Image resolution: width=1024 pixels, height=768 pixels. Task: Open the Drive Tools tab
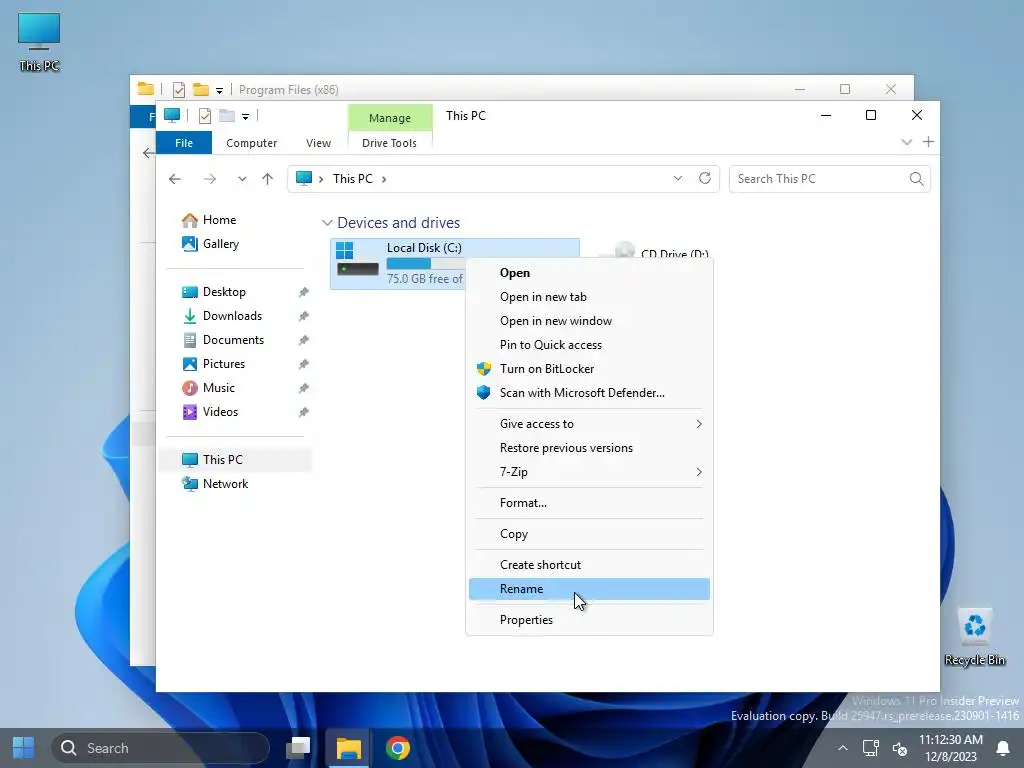tap(389, 143)
